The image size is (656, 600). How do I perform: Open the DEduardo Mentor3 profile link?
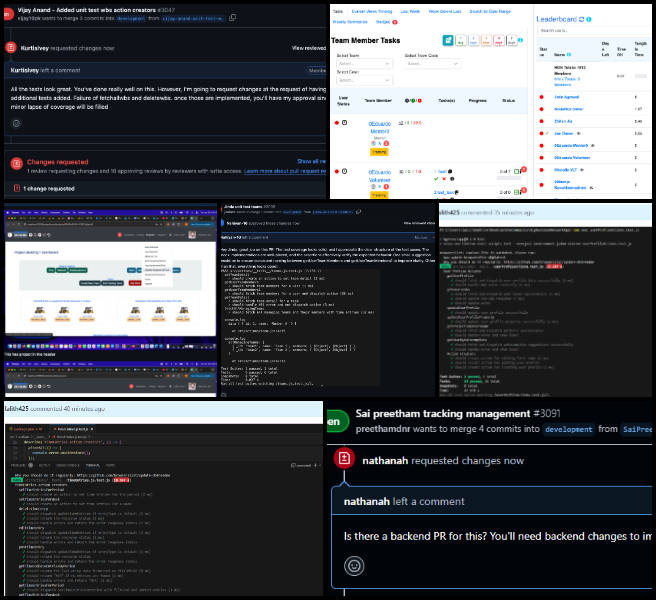pyautogui.click(x=379, y=127)
